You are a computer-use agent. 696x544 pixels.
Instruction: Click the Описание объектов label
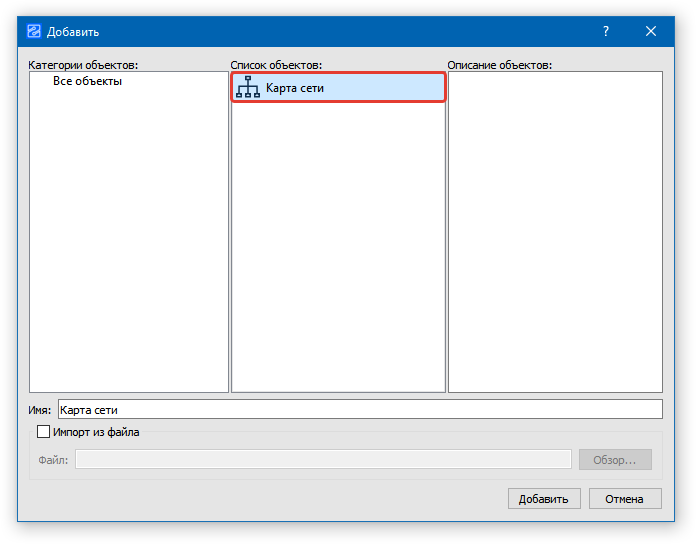pos(499,65)
